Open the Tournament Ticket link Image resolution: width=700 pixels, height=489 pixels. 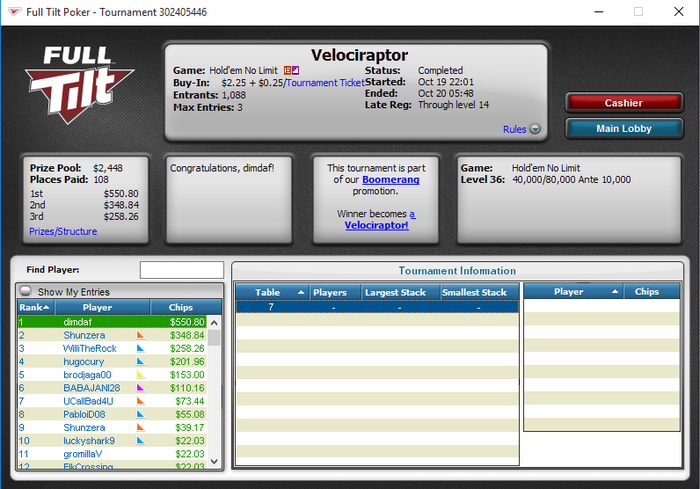325,83
